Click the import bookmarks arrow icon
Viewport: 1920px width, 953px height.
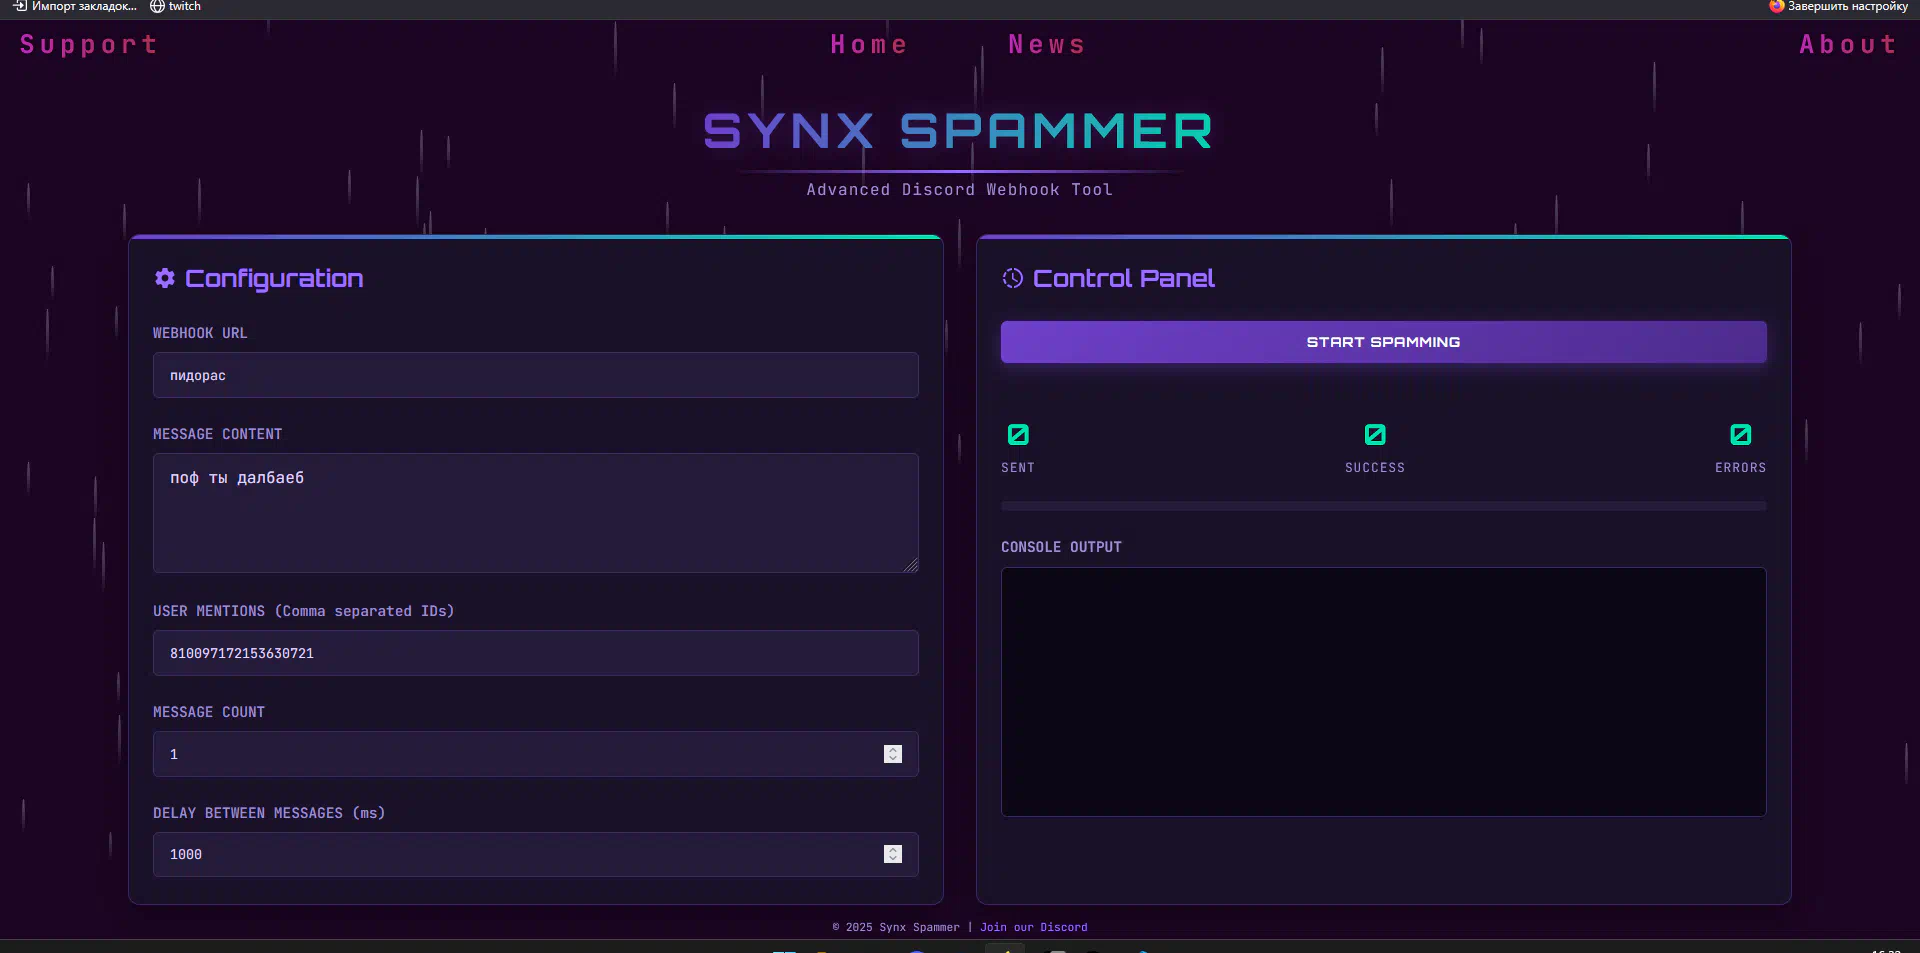[20, 6]
